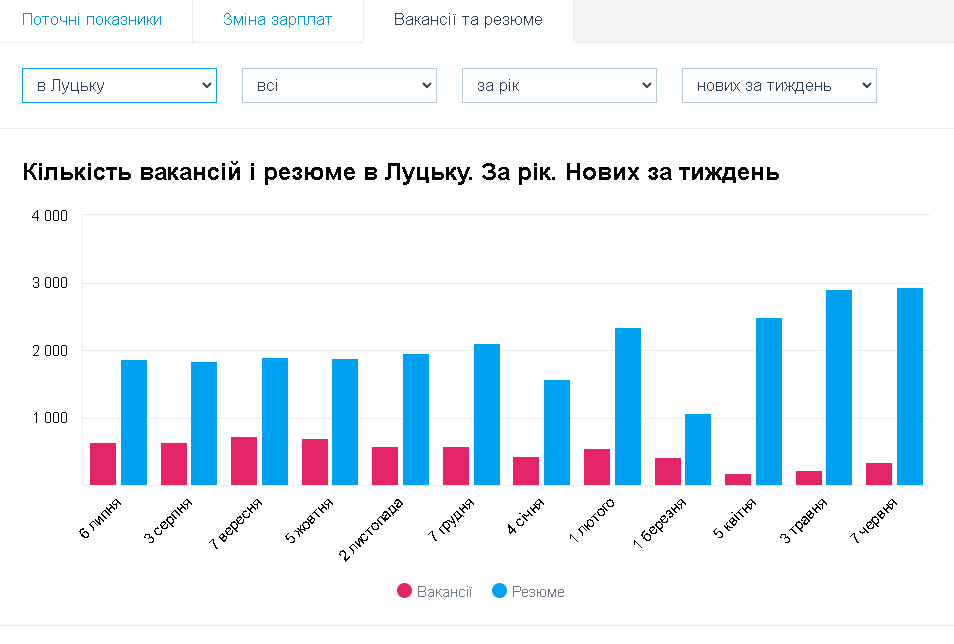Switch to the Поточні показники tab

92,20
